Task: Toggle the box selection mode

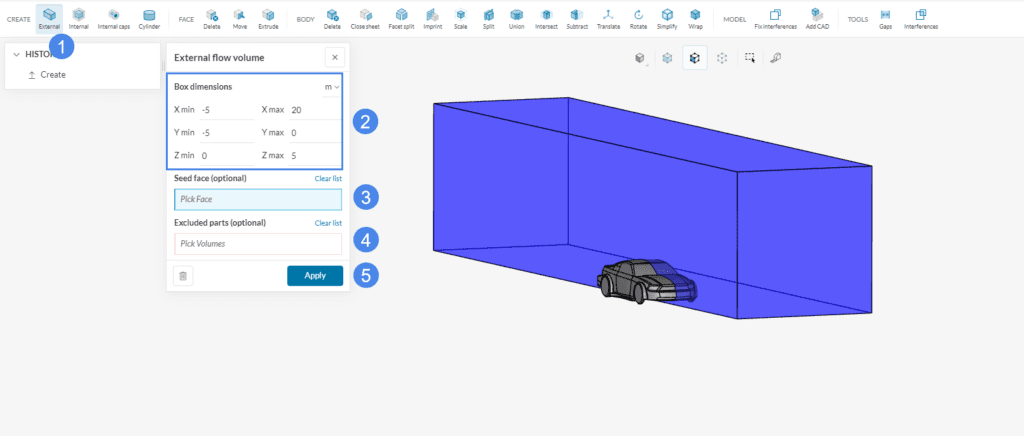Action: (750, 58)
